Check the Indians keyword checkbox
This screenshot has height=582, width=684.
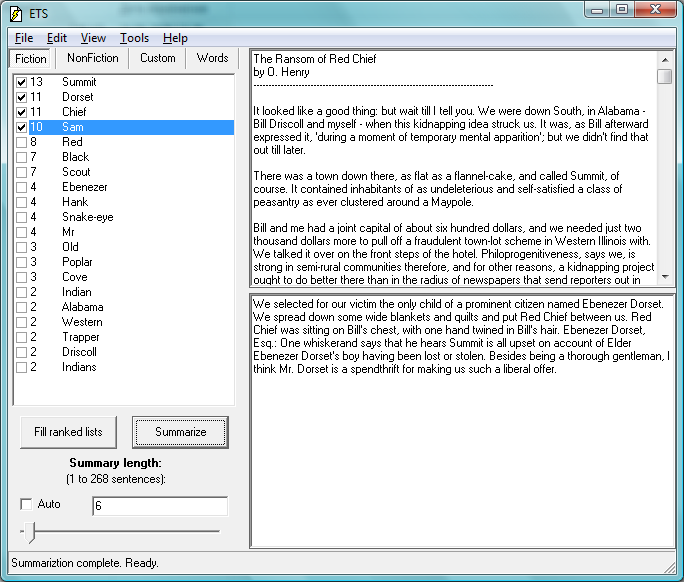point(21,367)
